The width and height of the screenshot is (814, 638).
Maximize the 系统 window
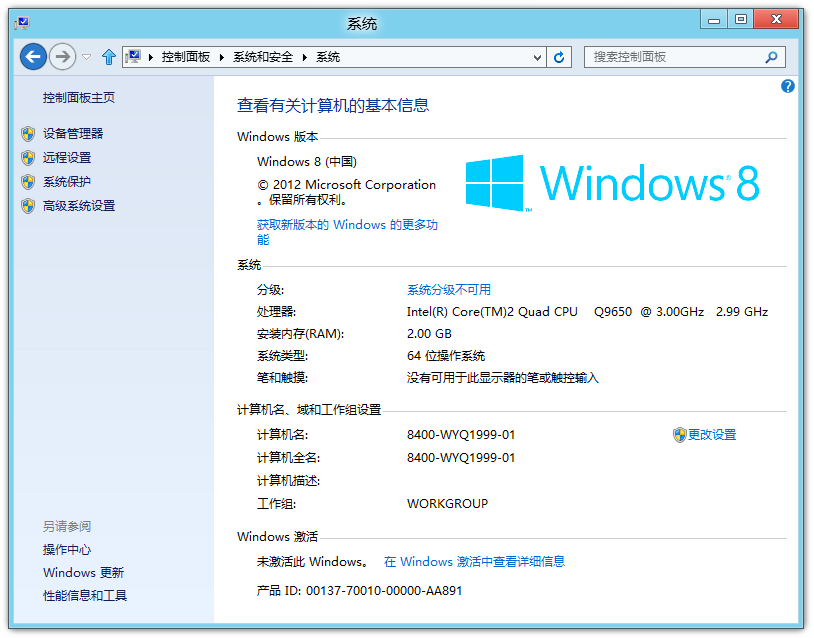coord(741,20)
